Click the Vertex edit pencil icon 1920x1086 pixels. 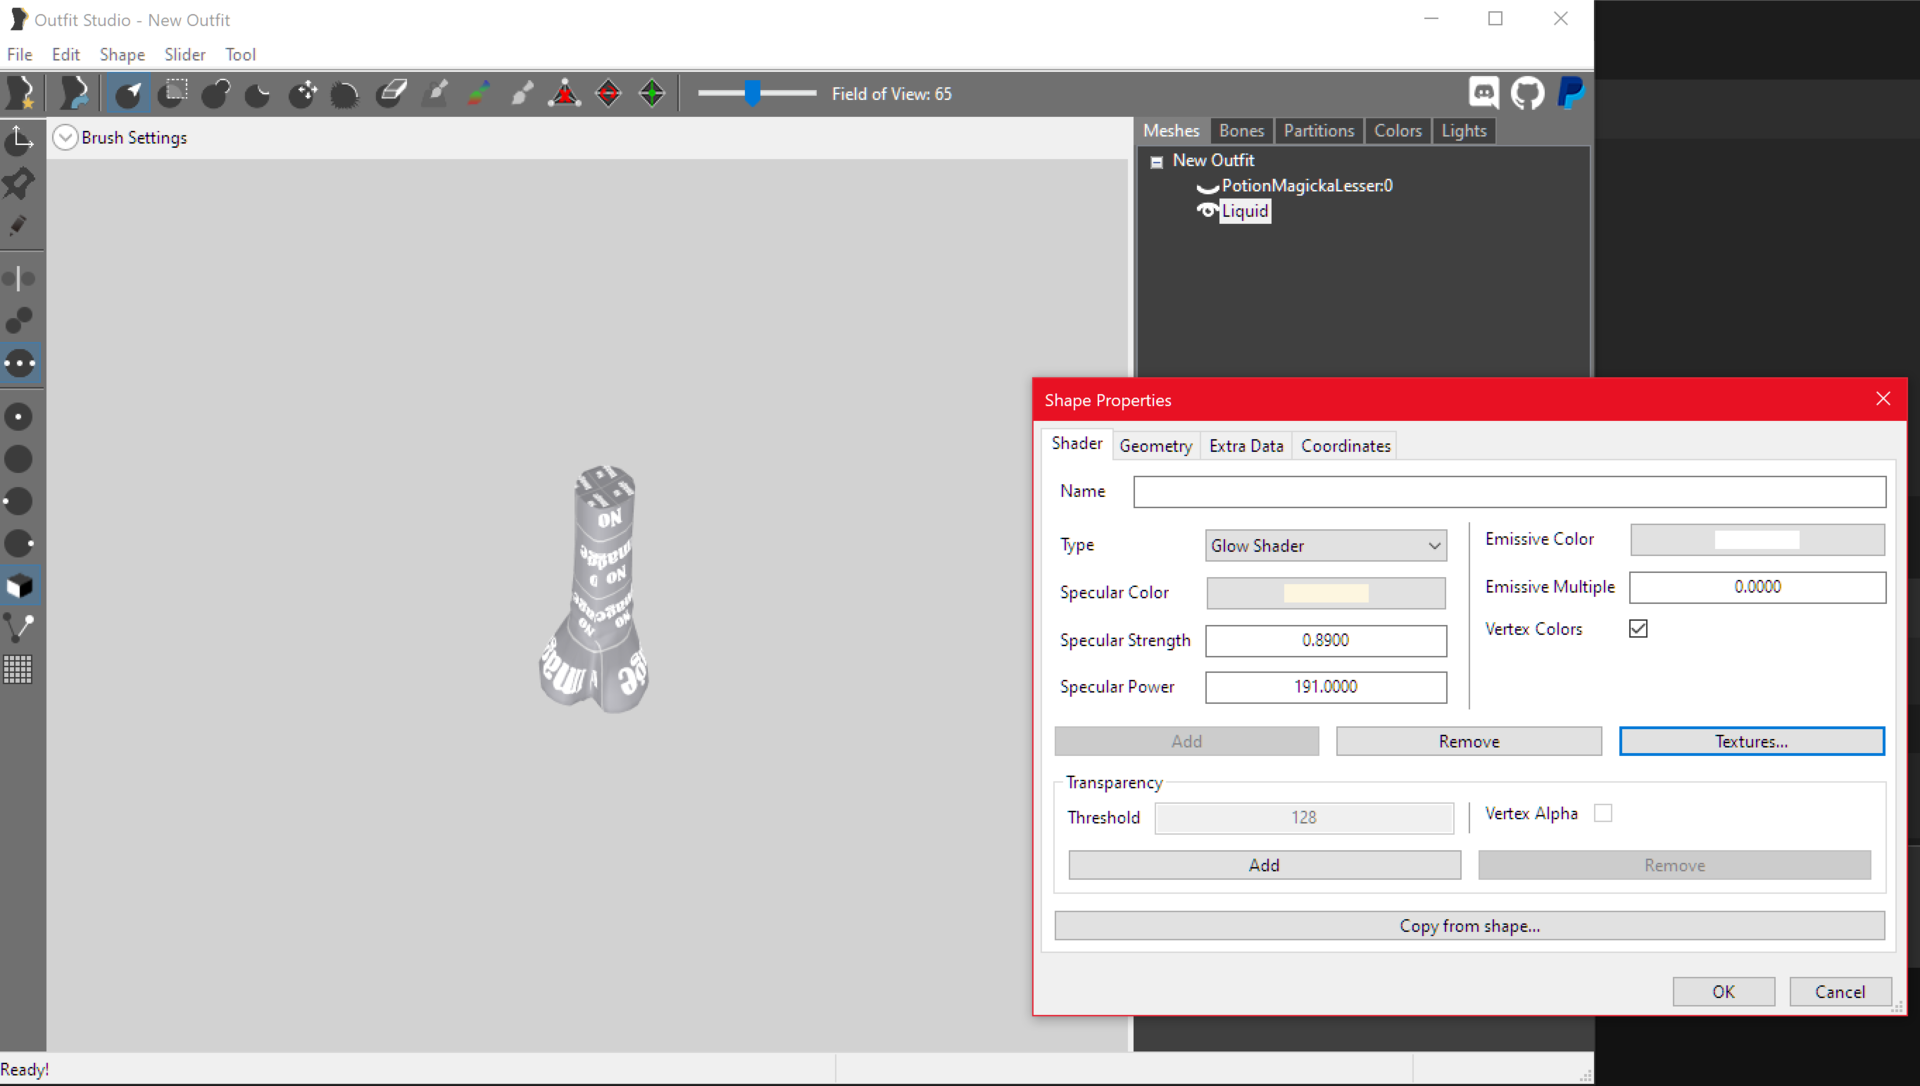point(19,226)
